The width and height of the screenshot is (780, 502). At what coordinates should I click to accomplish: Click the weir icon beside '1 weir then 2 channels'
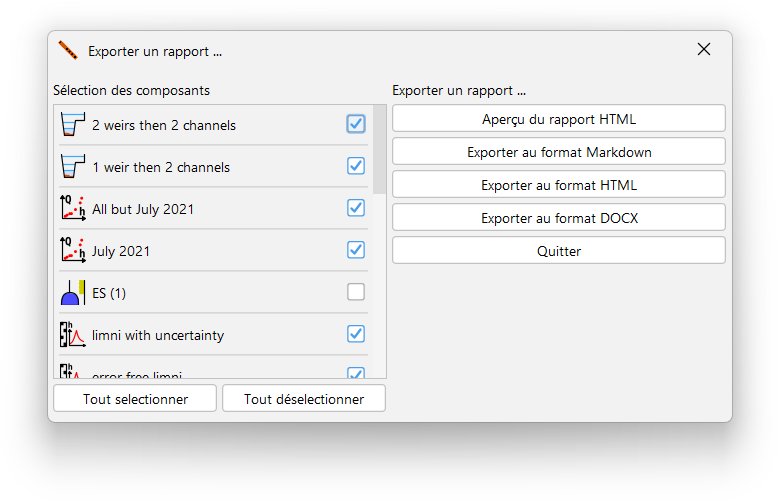72,167
